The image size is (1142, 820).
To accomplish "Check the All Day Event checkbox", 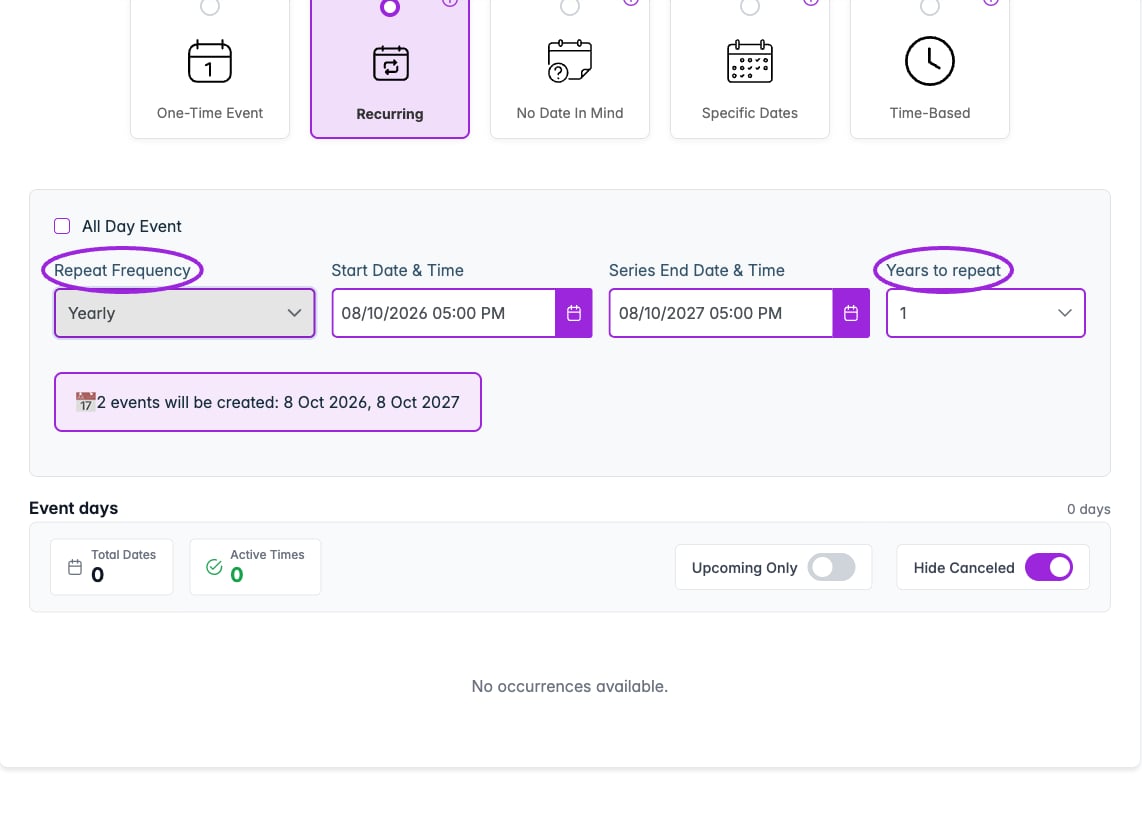I will coord(62,226).
